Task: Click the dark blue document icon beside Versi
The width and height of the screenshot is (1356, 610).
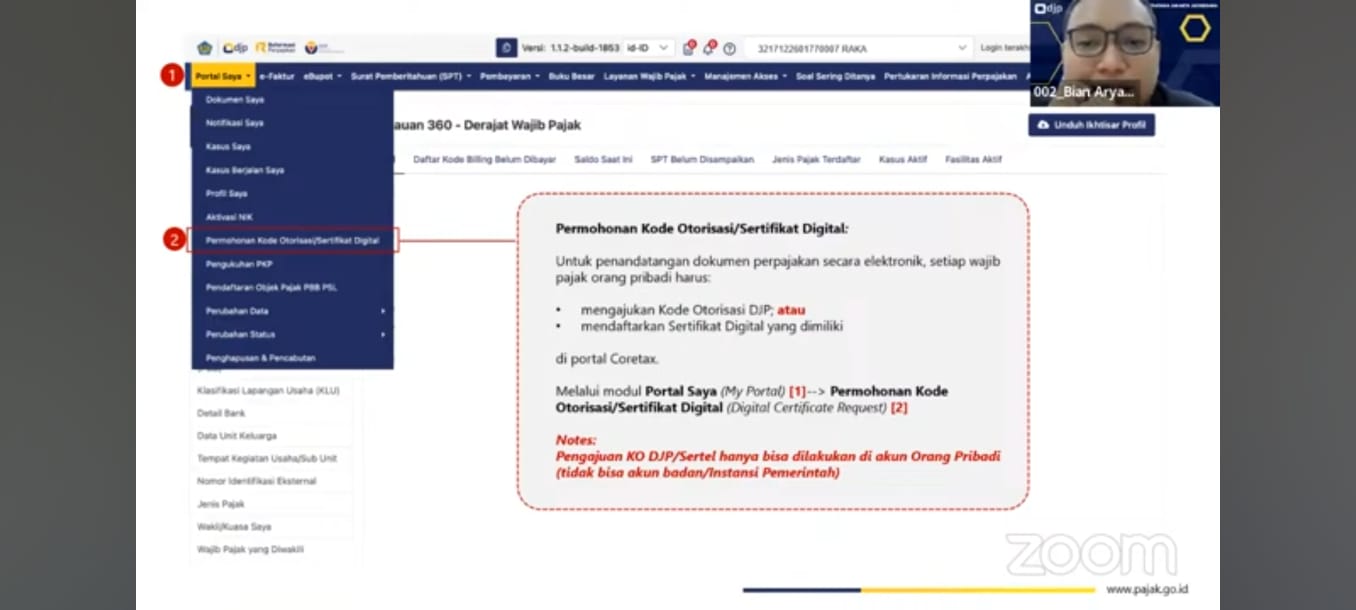Action: [507, 48]
